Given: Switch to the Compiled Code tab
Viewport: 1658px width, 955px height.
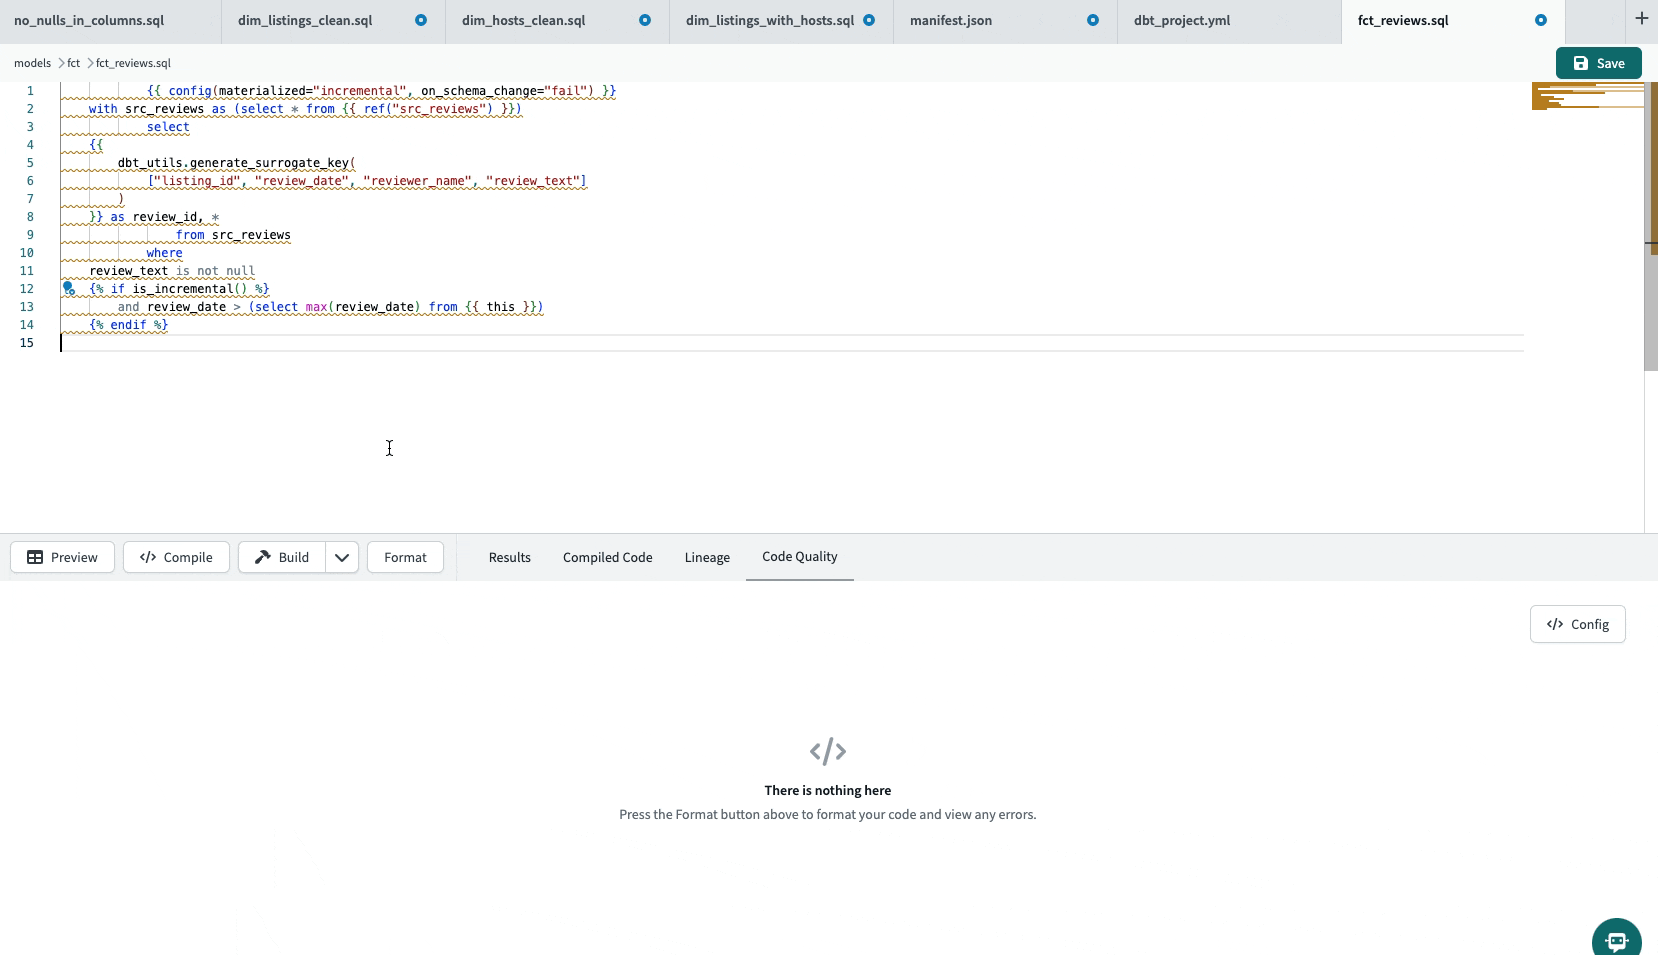Looking at the screenshot, I should pyautogui.click(x=607, y=557).
